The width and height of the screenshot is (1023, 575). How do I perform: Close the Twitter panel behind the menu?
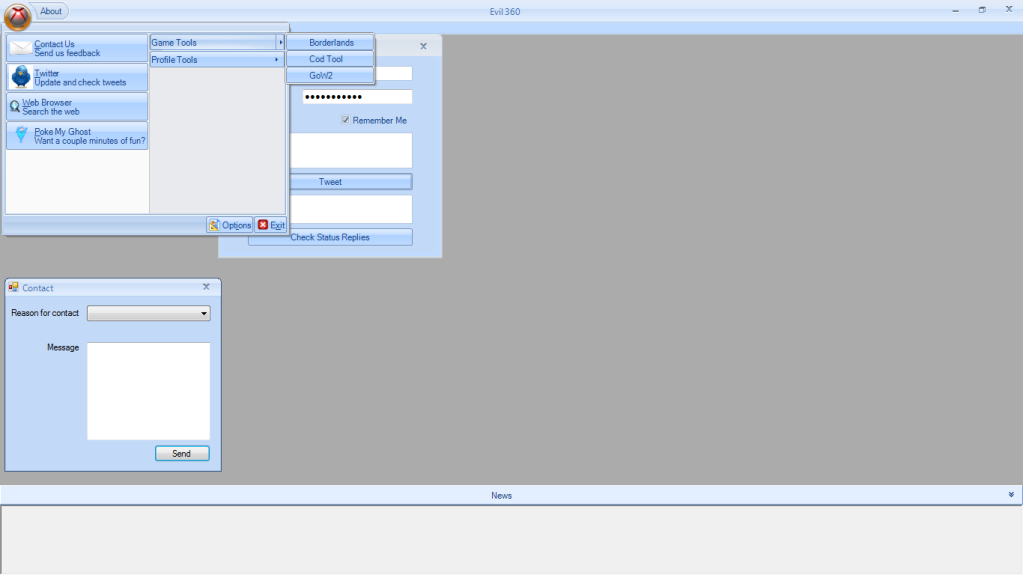[423, 46]
